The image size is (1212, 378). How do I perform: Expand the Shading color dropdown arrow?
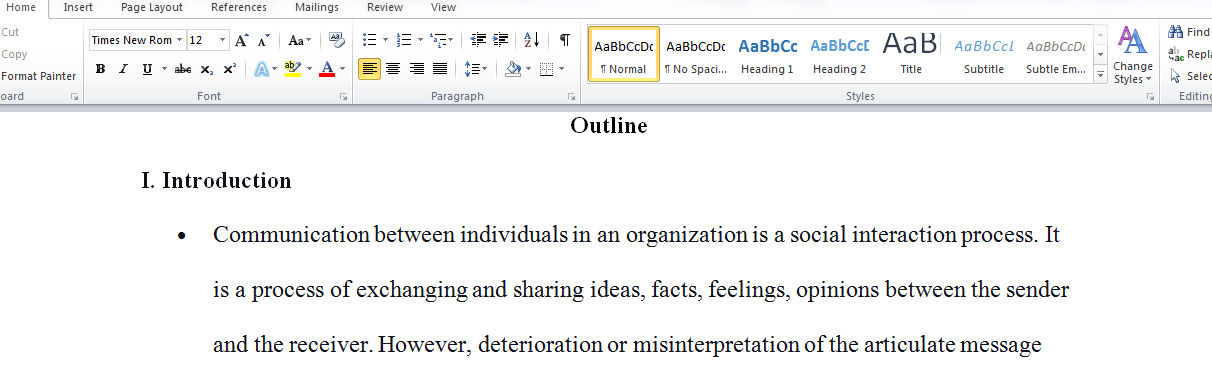coord(529,69)
